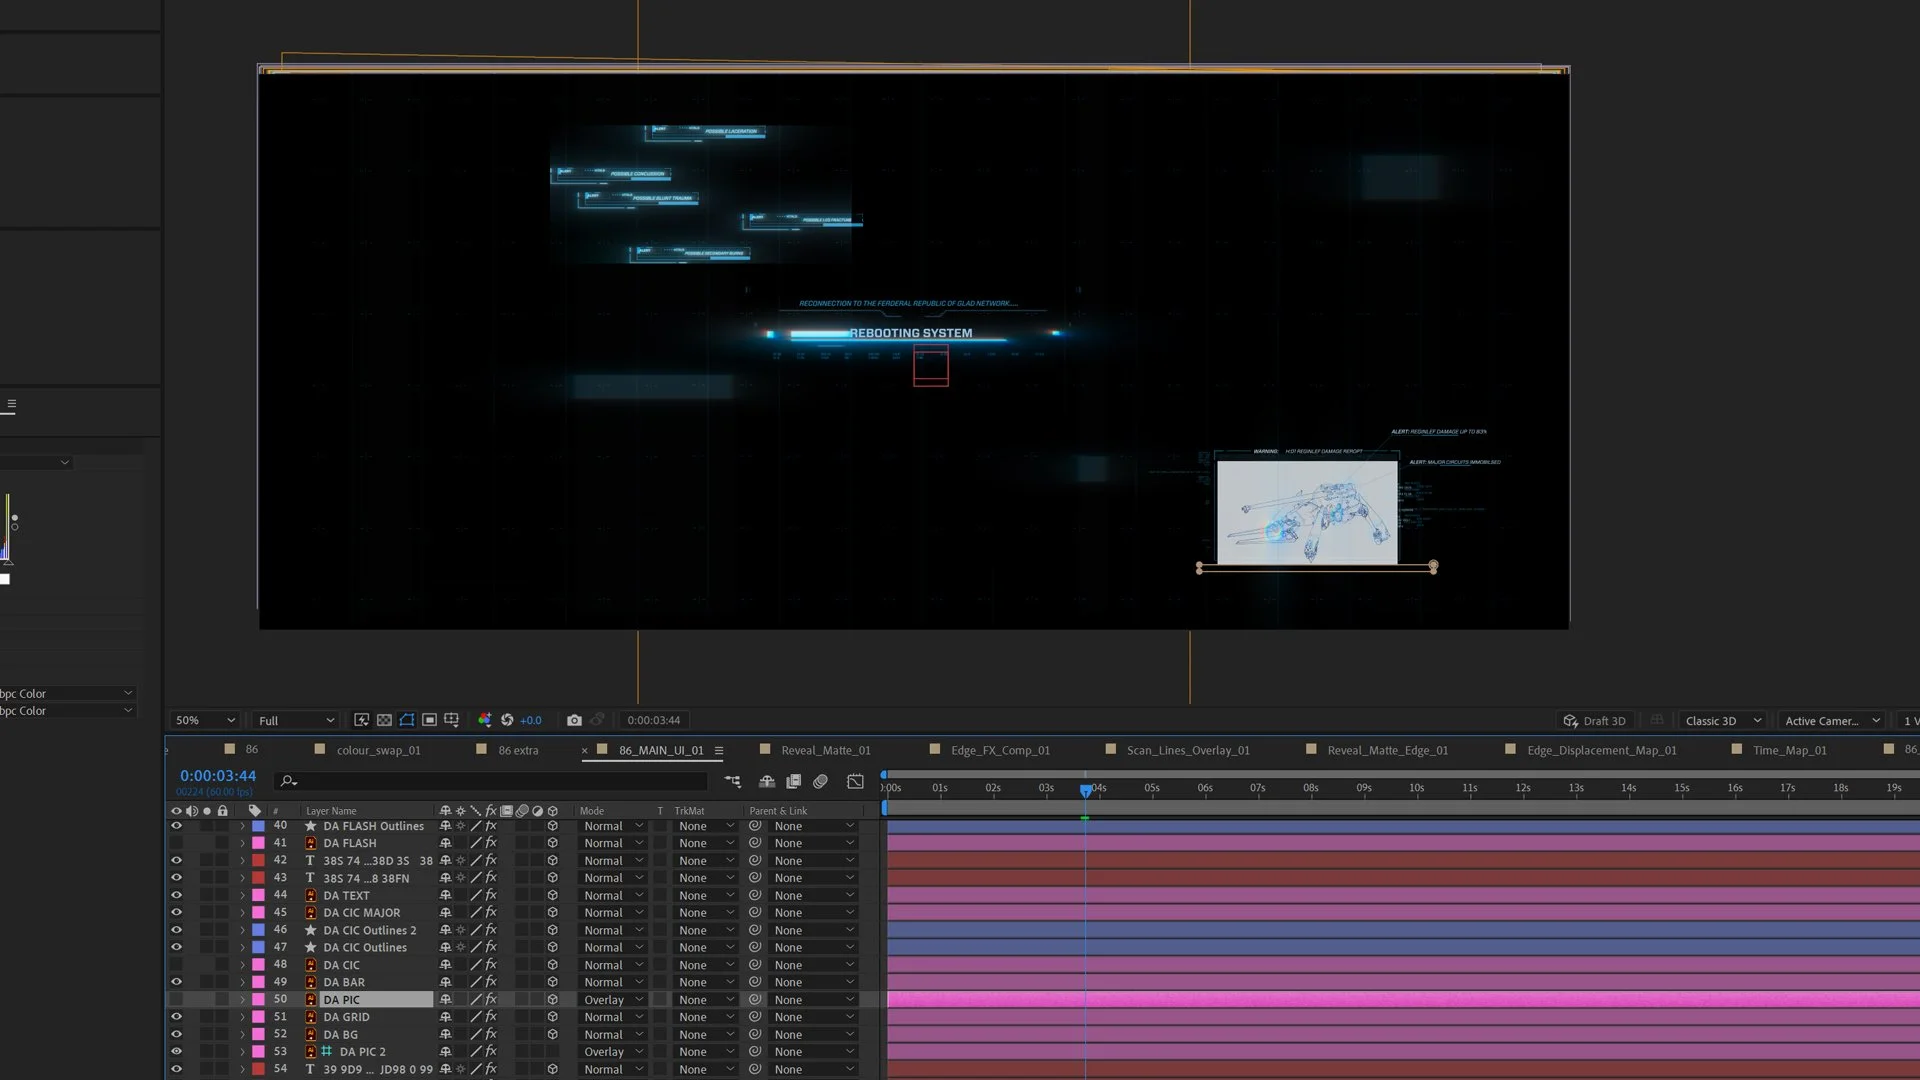Switch to the colour_swap_01 tab
The height and width of the screenshot is (1080, 1920).
pyautogui.click(x=377, y=750)
